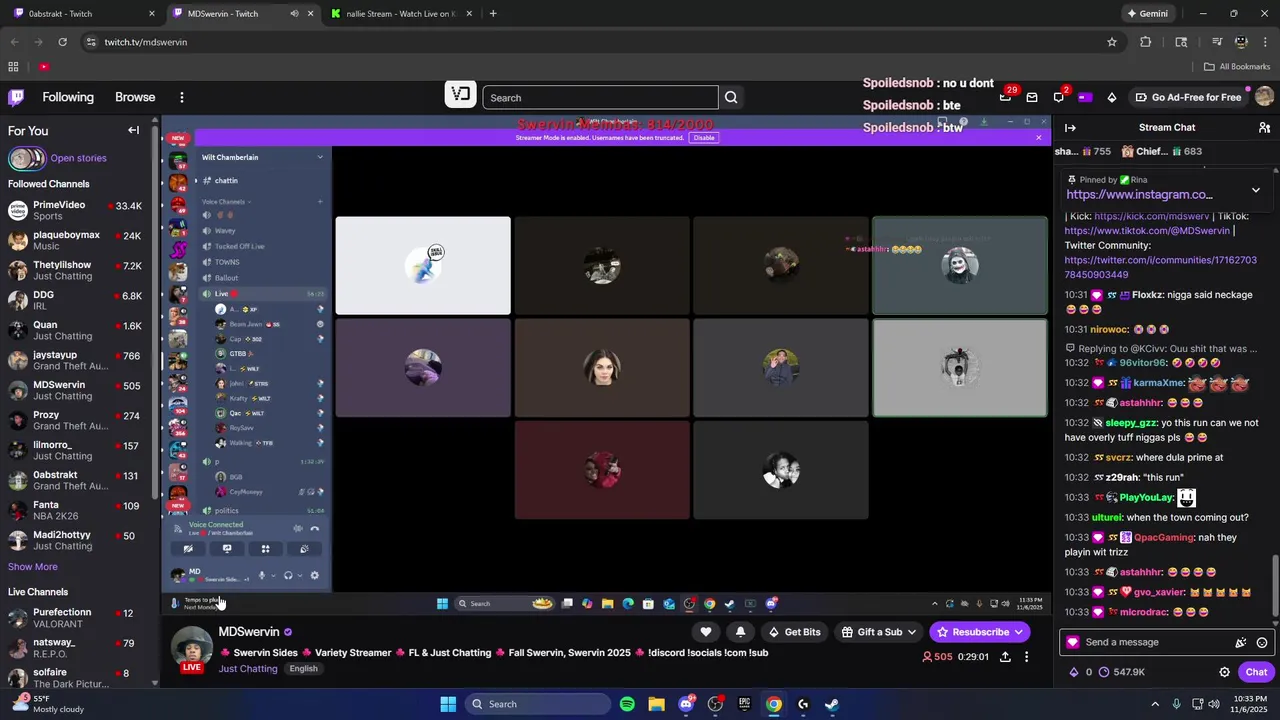Toggle the notification bell for MDSwervin
This screenshot has width=1280, height=720.
740,632
